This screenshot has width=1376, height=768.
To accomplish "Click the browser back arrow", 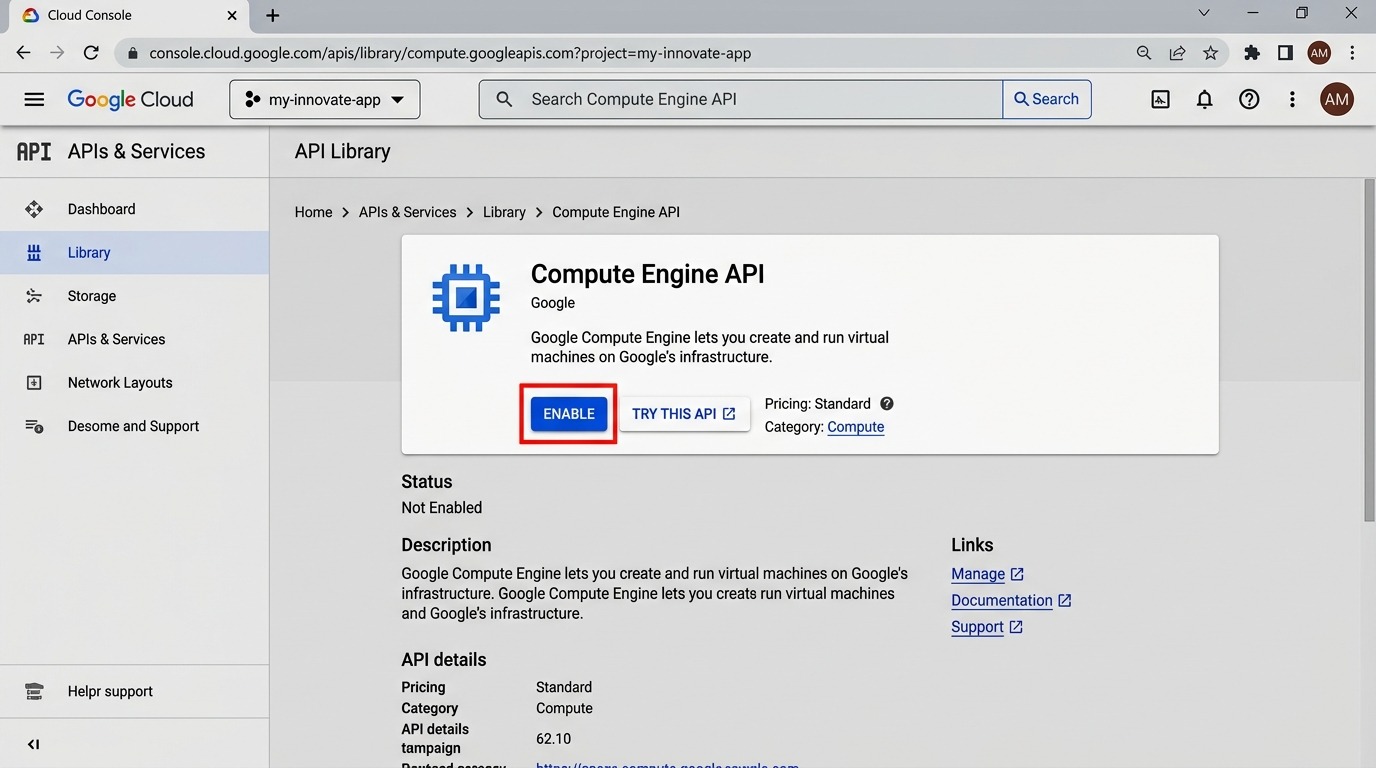I will pyautogui.click(x=24, y=53).
